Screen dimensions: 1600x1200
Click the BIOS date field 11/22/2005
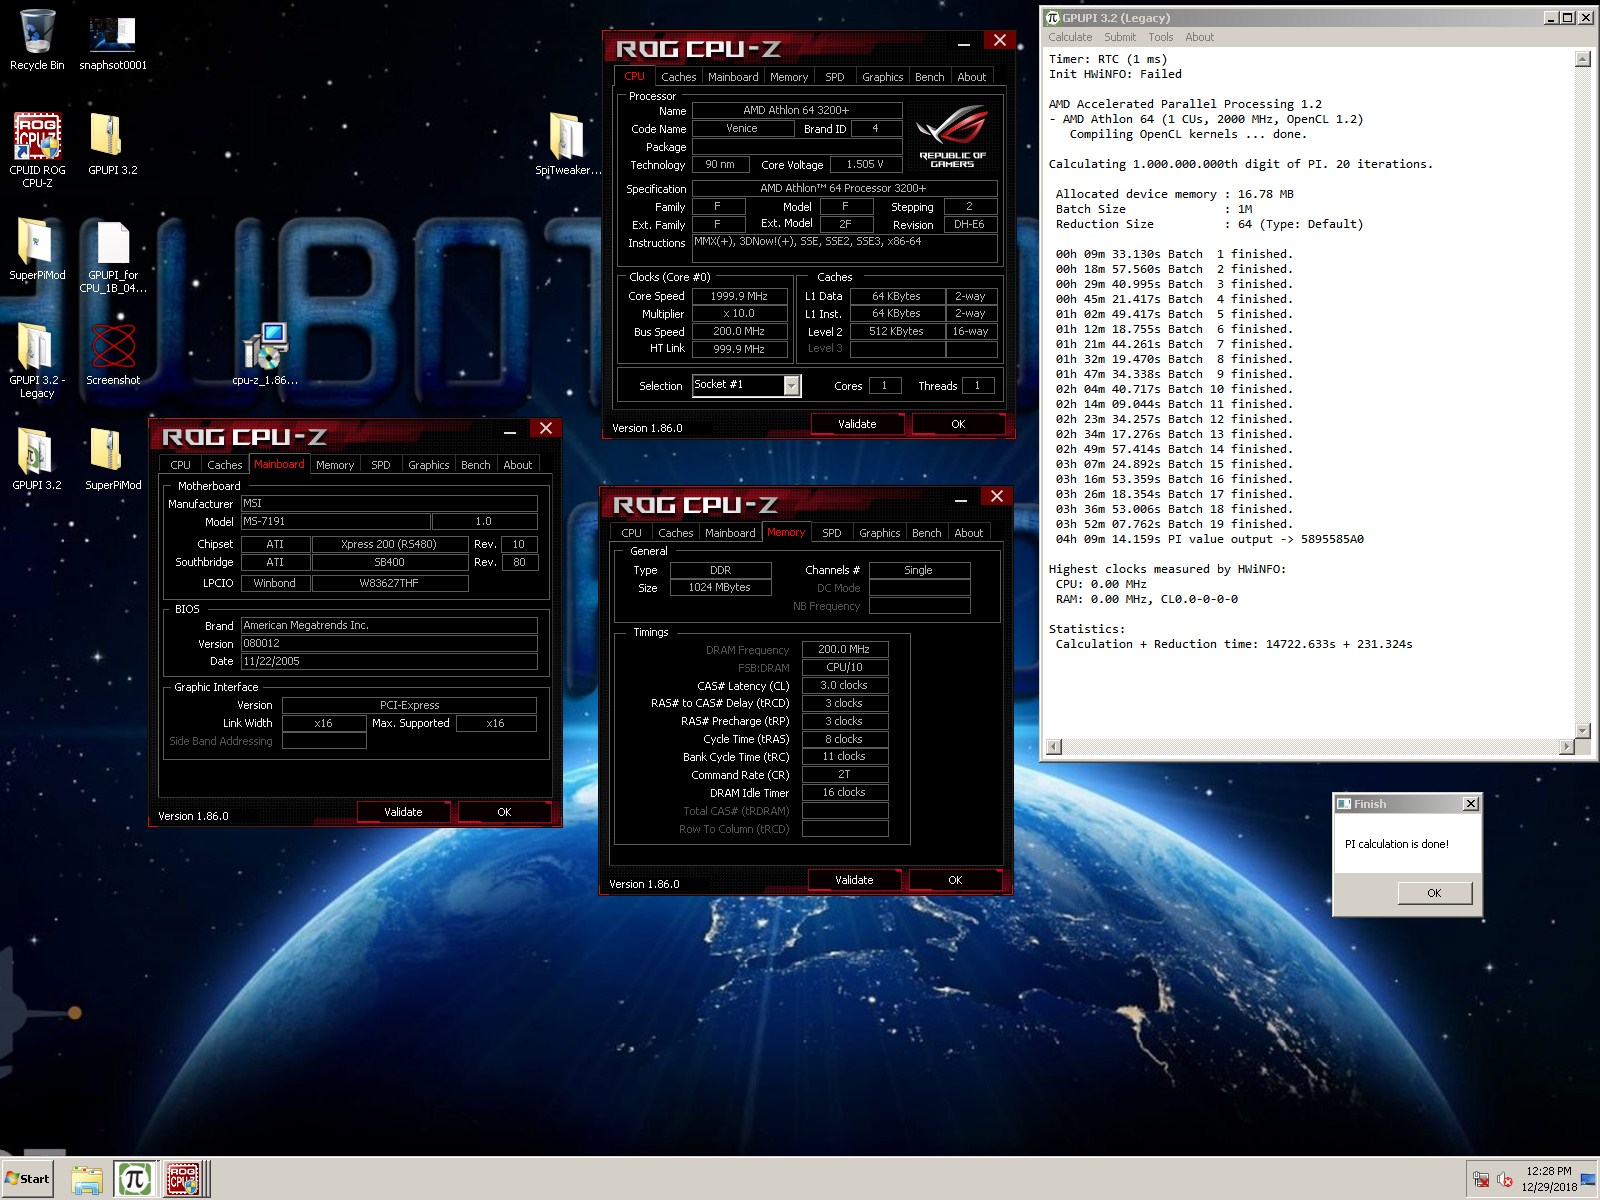(x=389, y=661)
